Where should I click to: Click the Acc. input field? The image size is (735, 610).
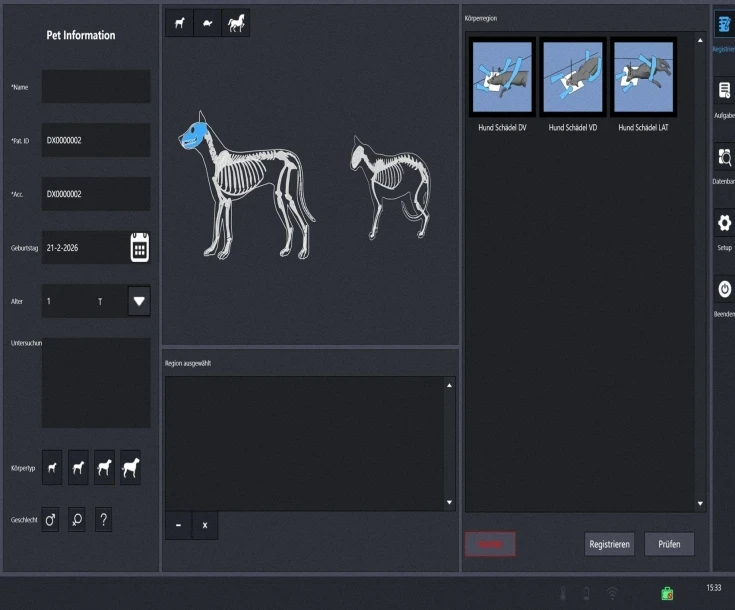coord(96,194)
